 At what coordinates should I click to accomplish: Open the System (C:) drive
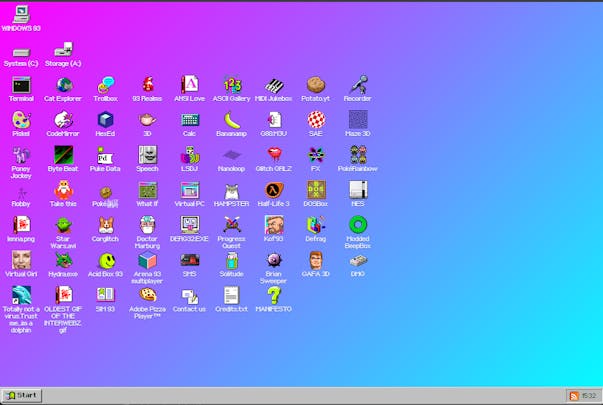tap(20, 50)
